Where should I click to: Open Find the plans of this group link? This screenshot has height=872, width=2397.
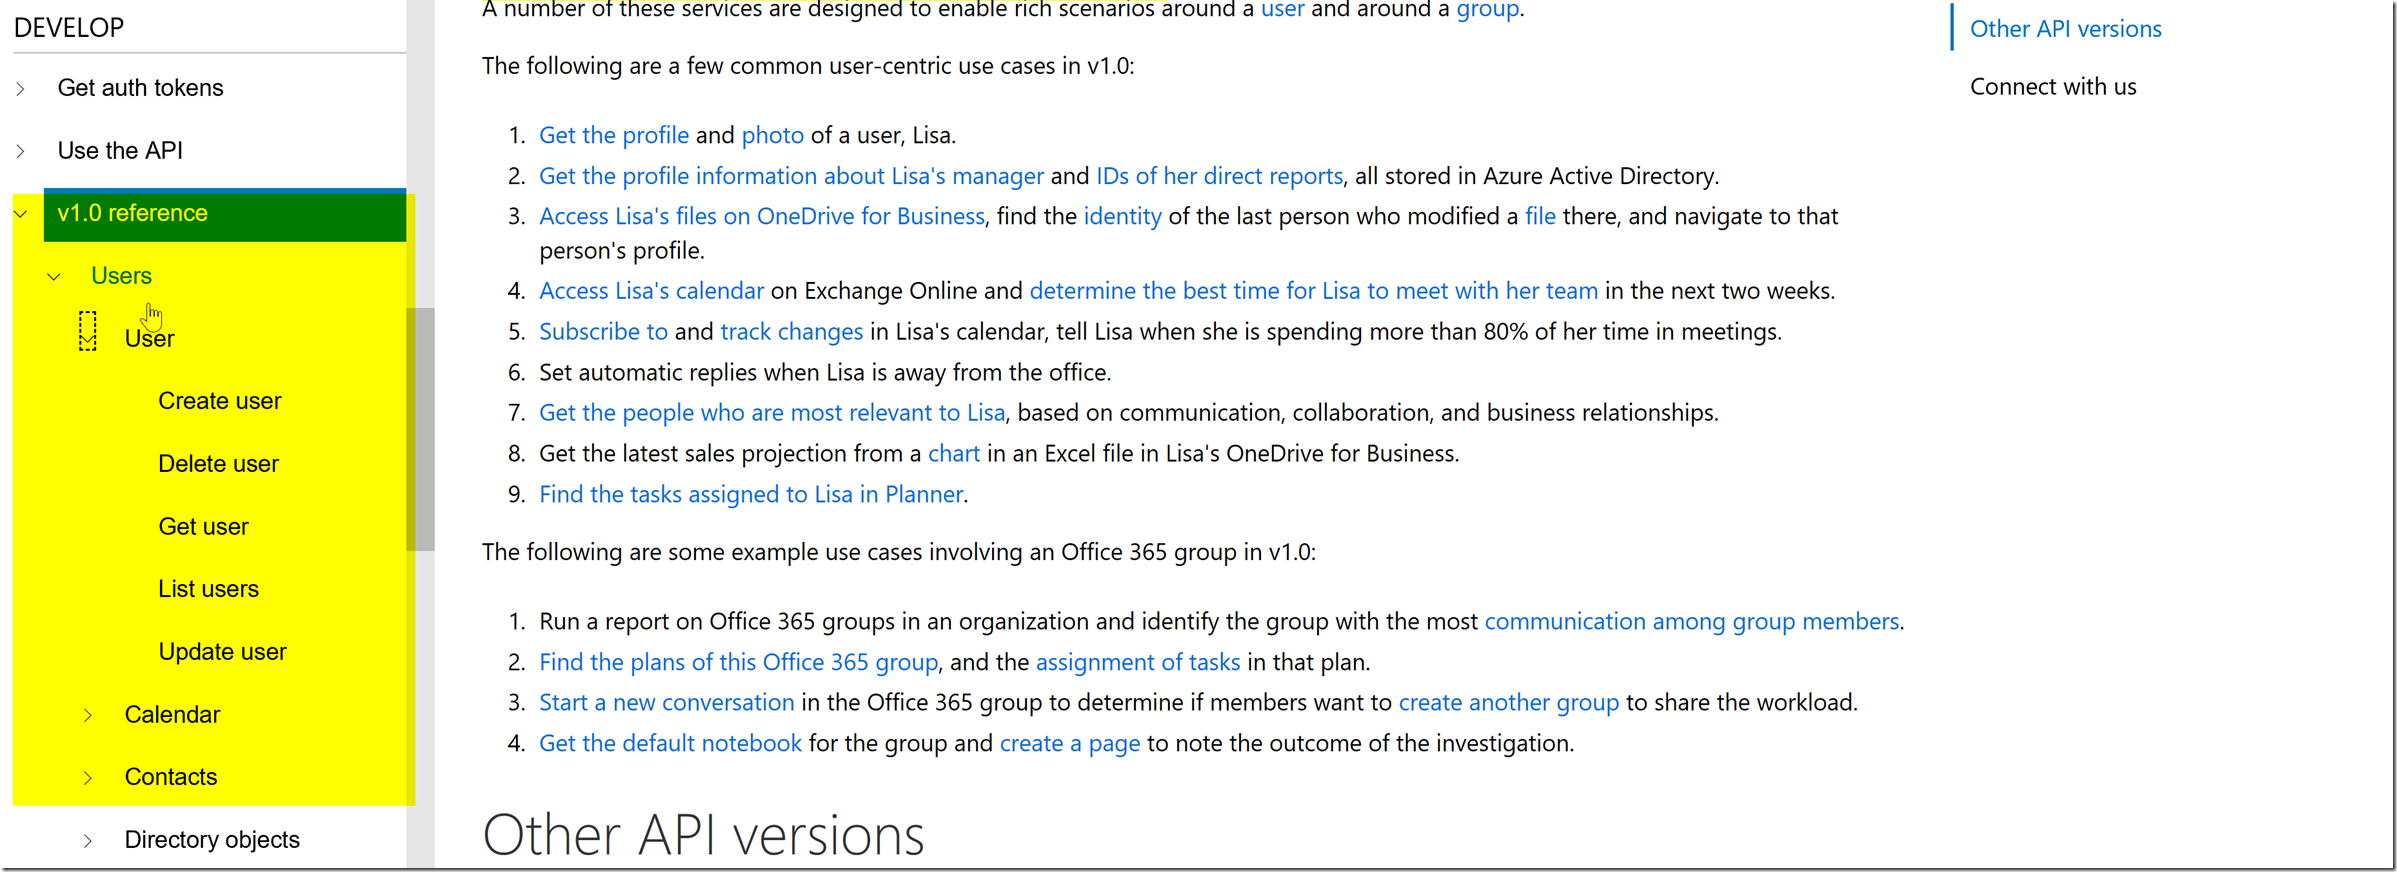point(739,663)
